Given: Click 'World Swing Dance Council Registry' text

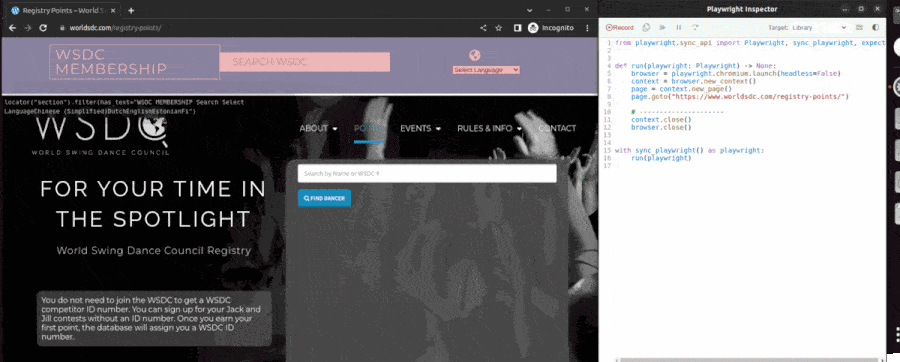Looking at the screenshot, I should [153, 251].
